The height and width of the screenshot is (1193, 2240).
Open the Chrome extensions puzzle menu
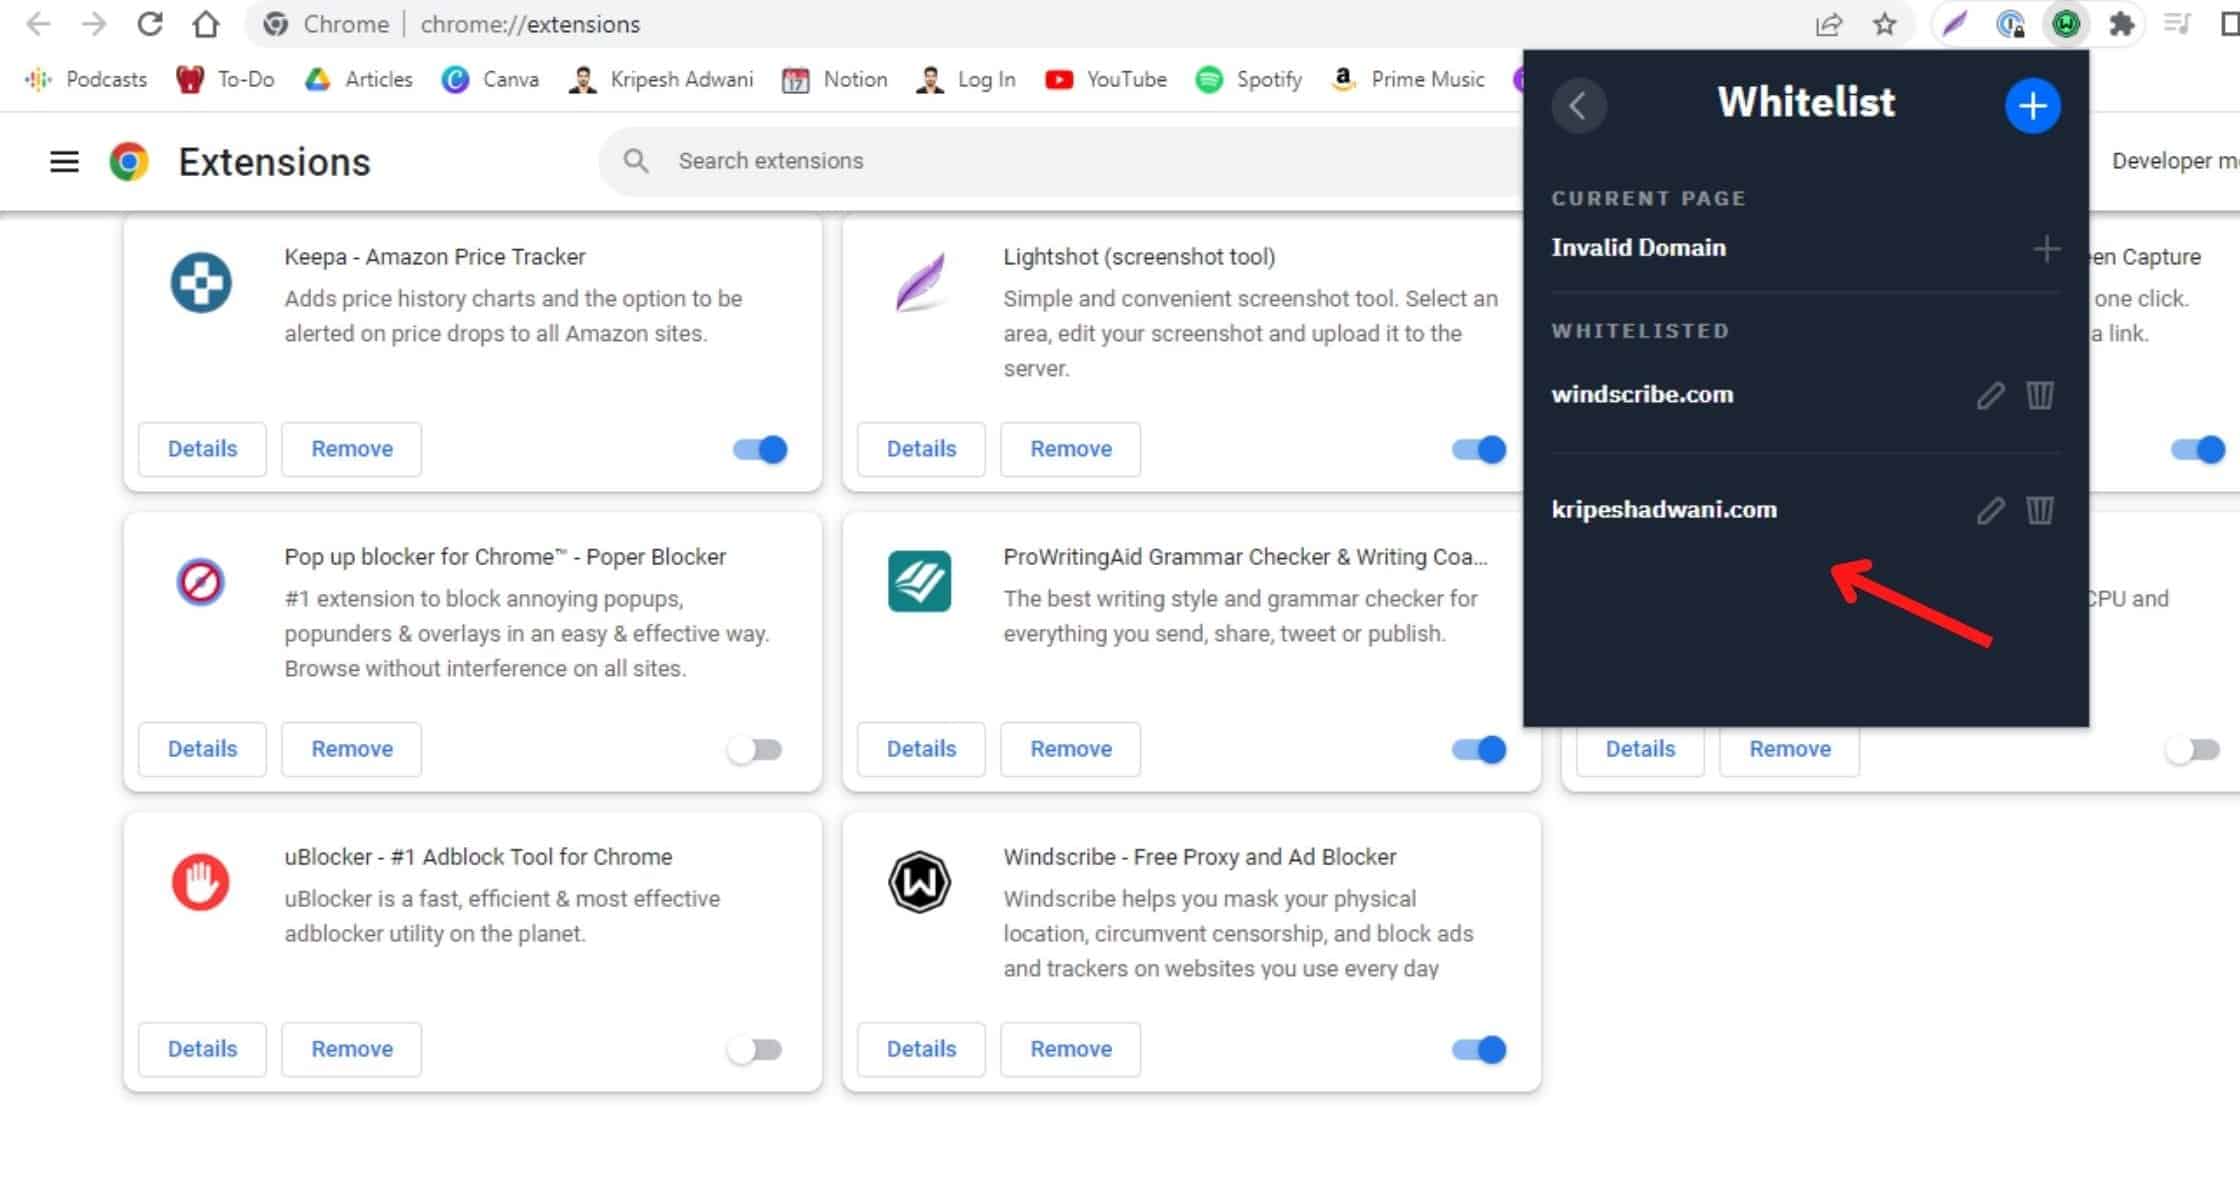(2121, 24)
